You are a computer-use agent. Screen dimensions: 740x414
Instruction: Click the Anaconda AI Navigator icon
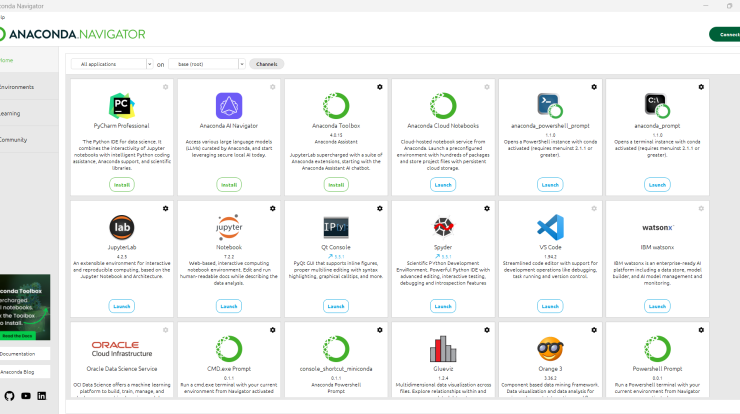pos(229,105)
